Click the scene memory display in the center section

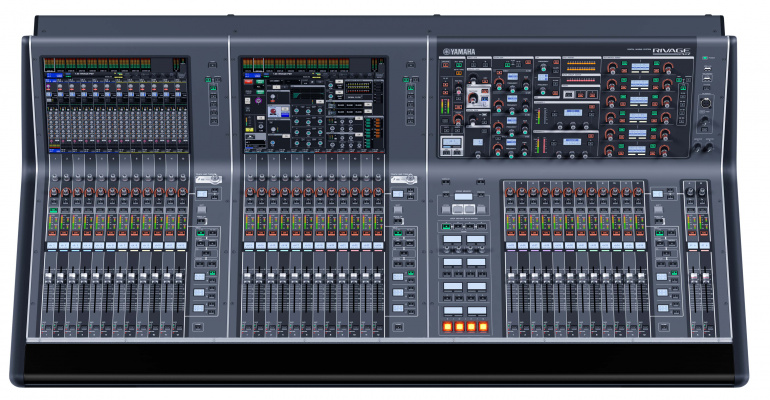(463, 197)
